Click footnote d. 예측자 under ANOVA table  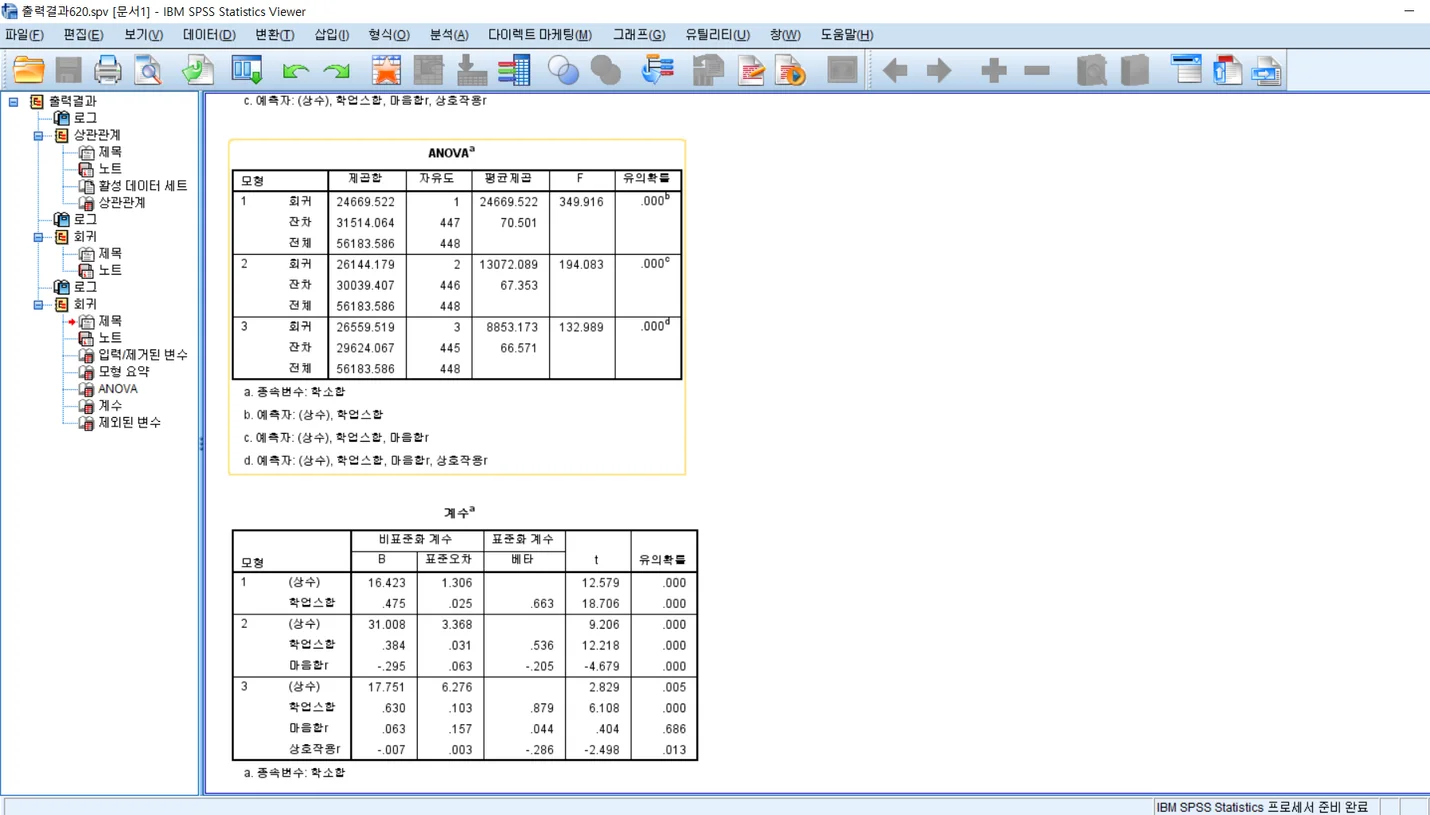pos(366,461)
